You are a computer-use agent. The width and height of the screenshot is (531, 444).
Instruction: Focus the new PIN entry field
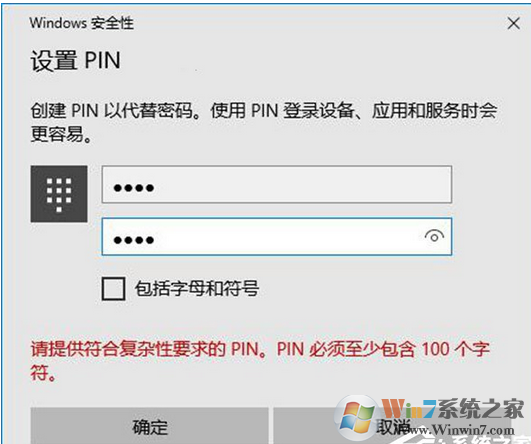277,184
